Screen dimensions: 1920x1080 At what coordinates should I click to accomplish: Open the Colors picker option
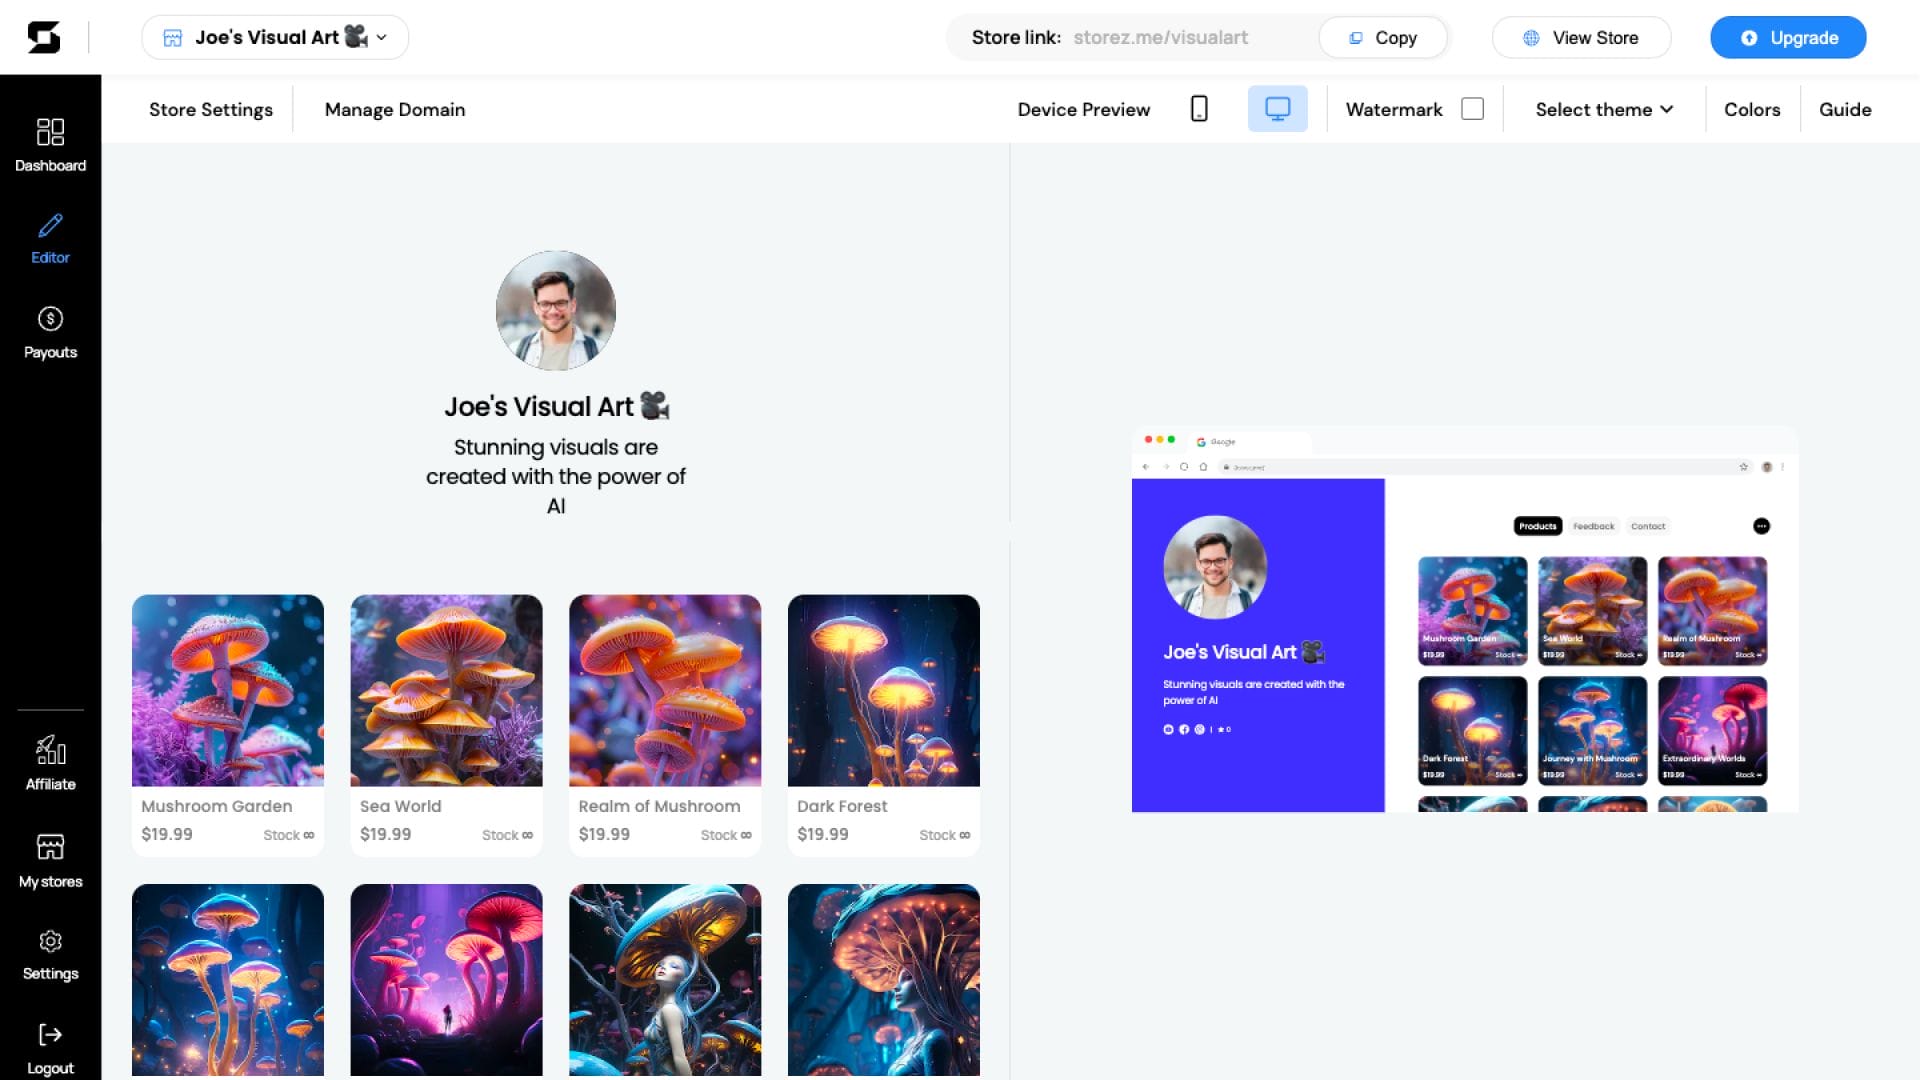pos(1752,110)
